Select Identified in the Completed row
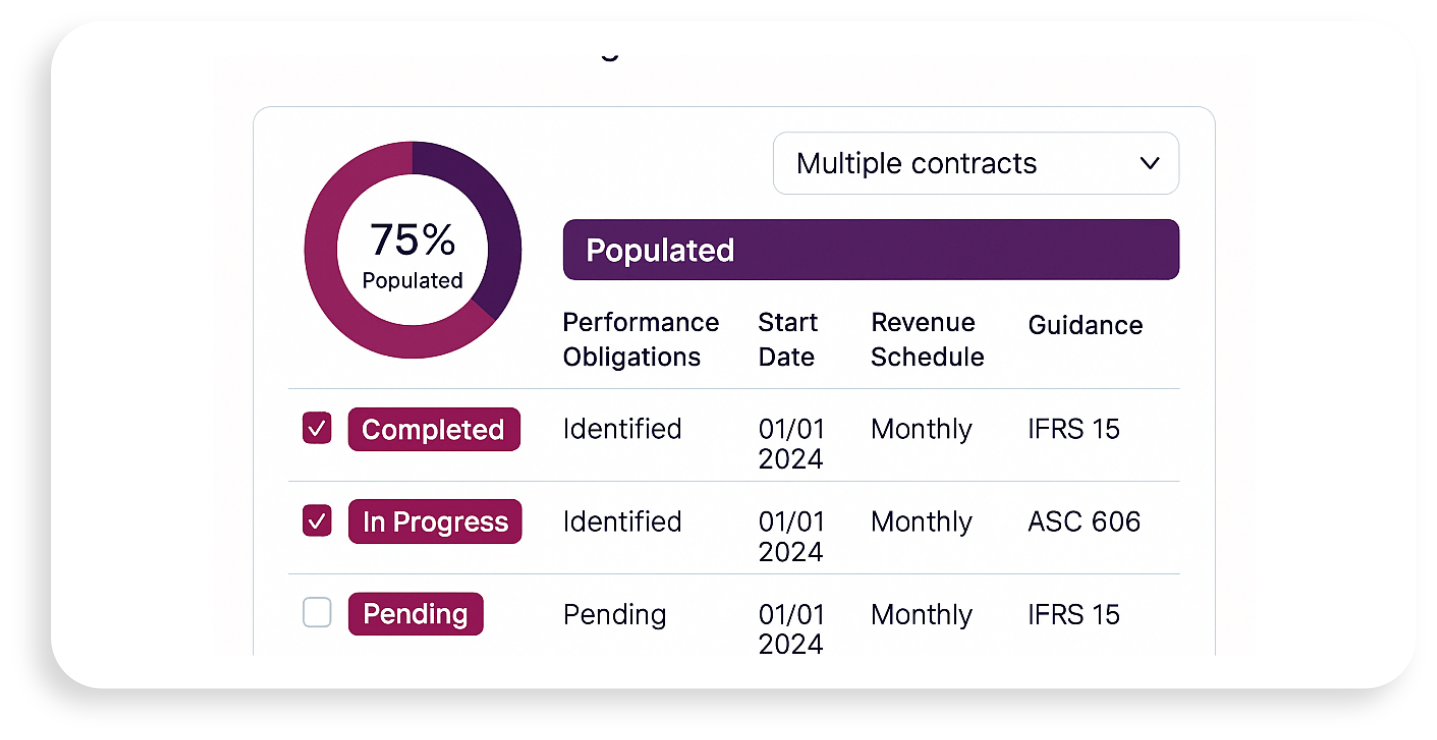 point(622,429)
